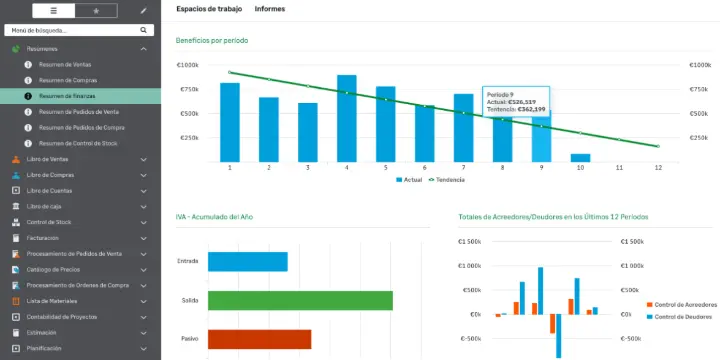720x360 pixels.
Task: Open the Informes tab
Action: 270,9
